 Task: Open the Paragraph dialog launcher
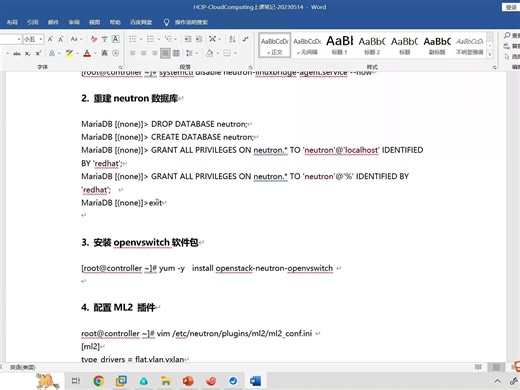[250, 67]
